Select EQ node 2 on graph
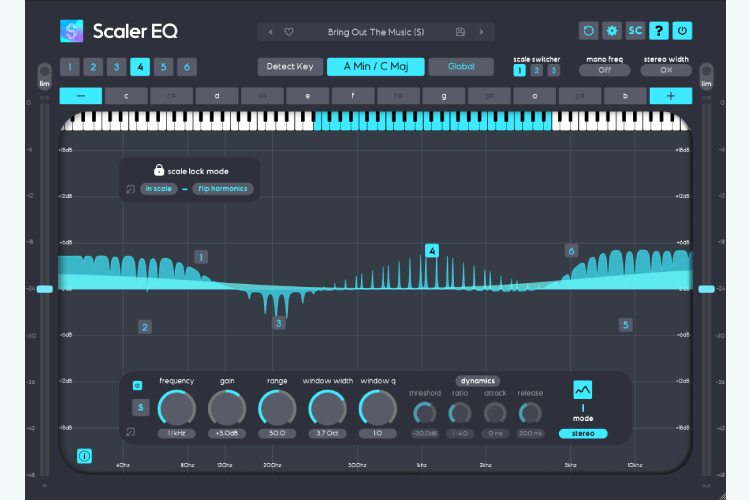 point(145,327)
